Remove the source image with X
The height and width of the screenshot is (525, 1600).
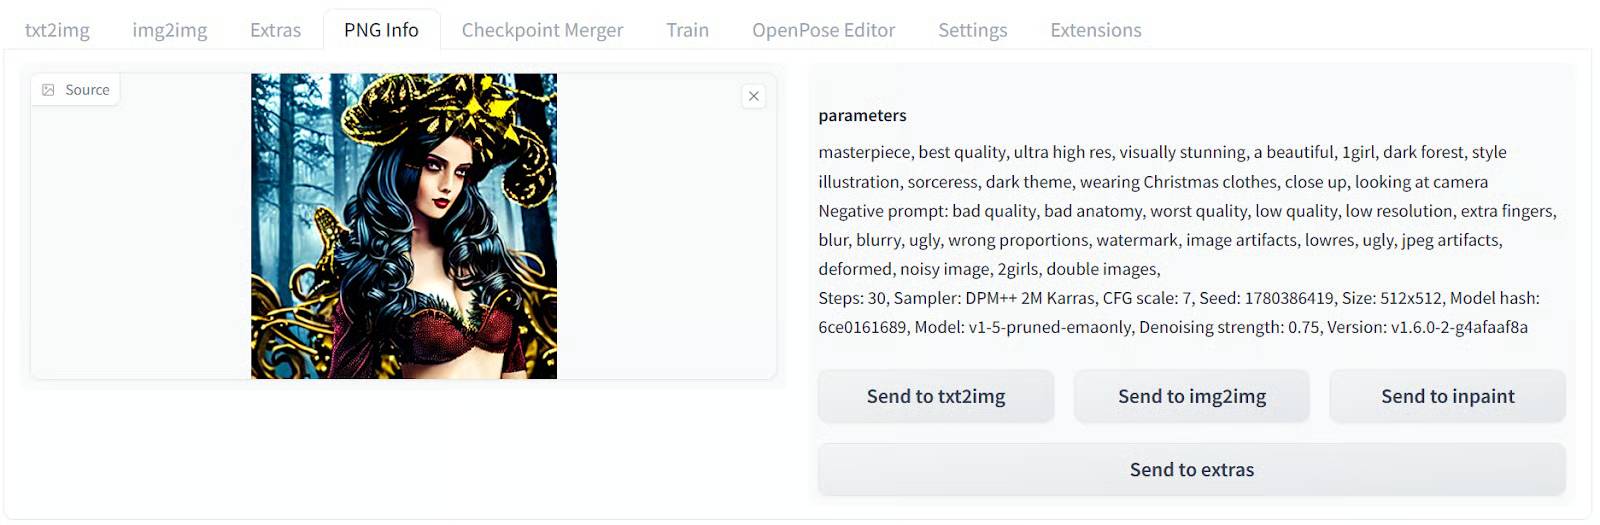click(754, 96)
